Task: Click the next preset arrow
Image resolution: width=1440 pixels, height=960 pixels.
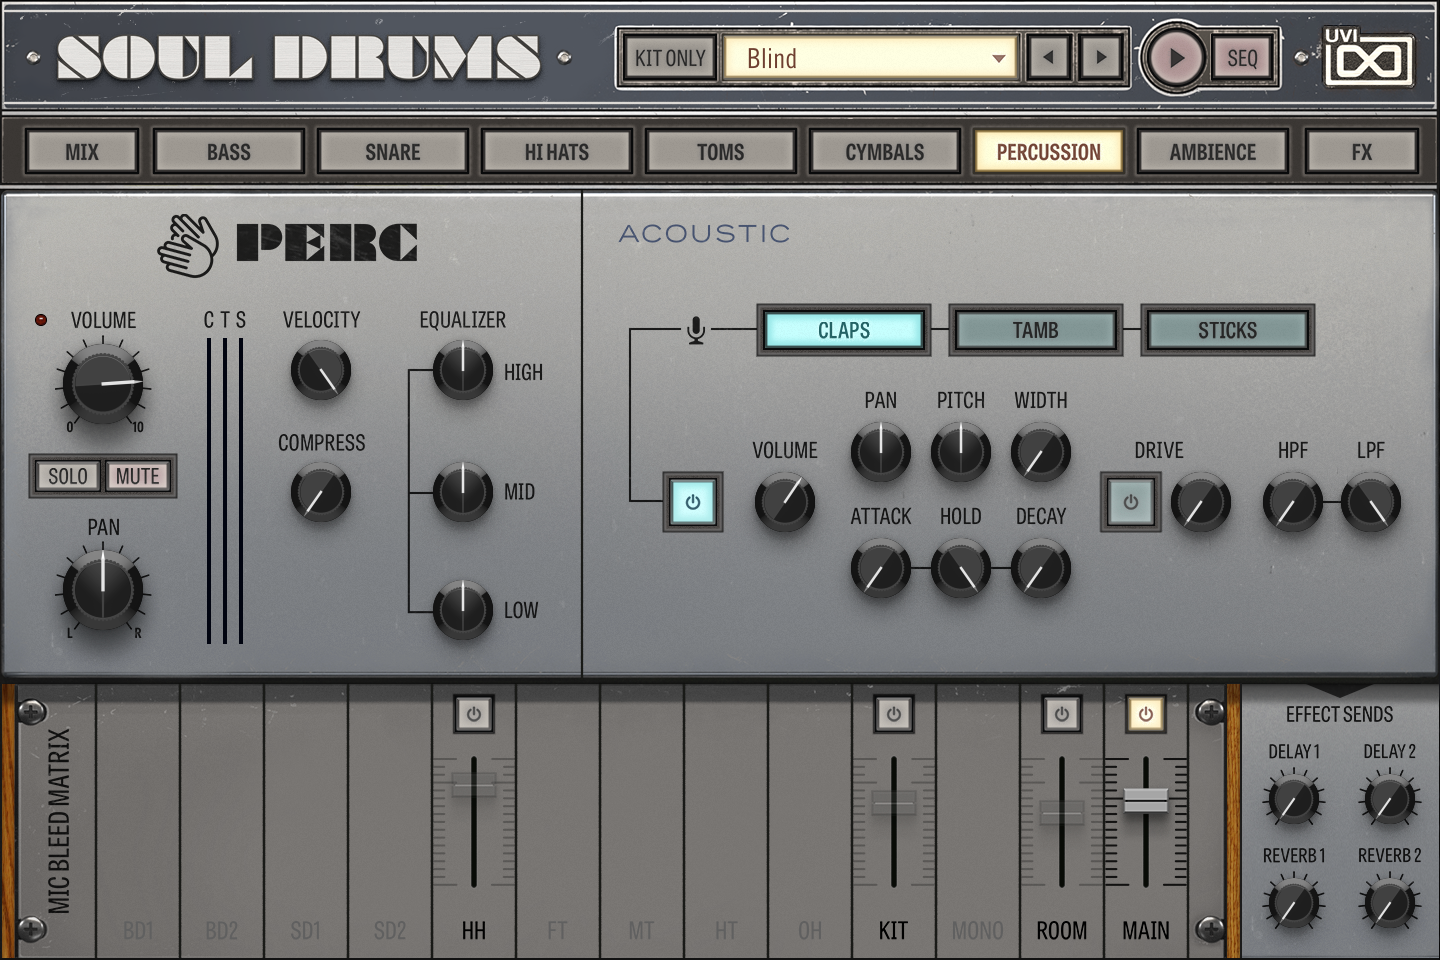Action: click(x=1100, y=58)
